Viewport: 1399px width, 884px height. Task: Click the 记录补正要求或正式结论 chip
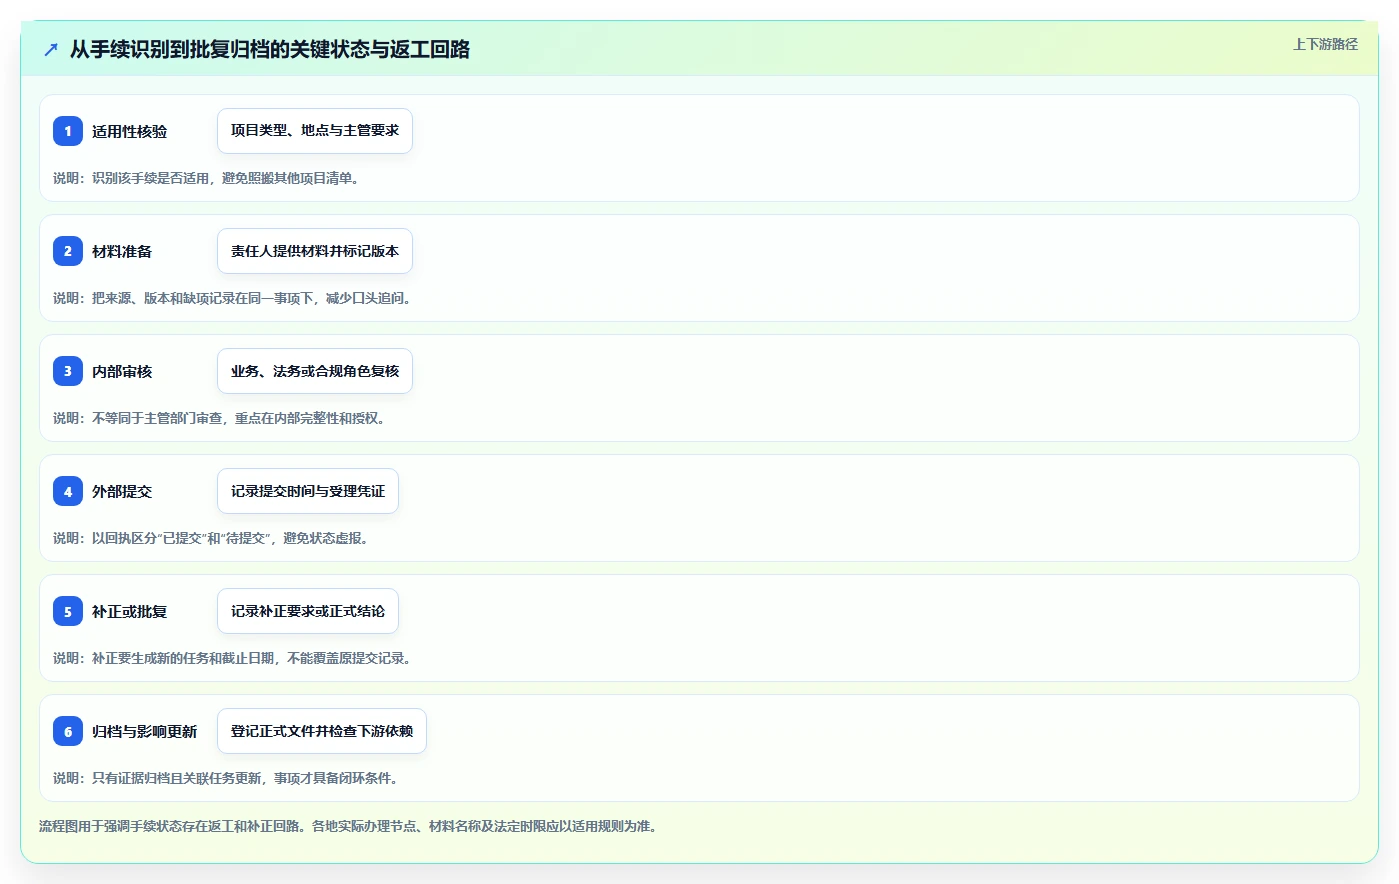308,611
